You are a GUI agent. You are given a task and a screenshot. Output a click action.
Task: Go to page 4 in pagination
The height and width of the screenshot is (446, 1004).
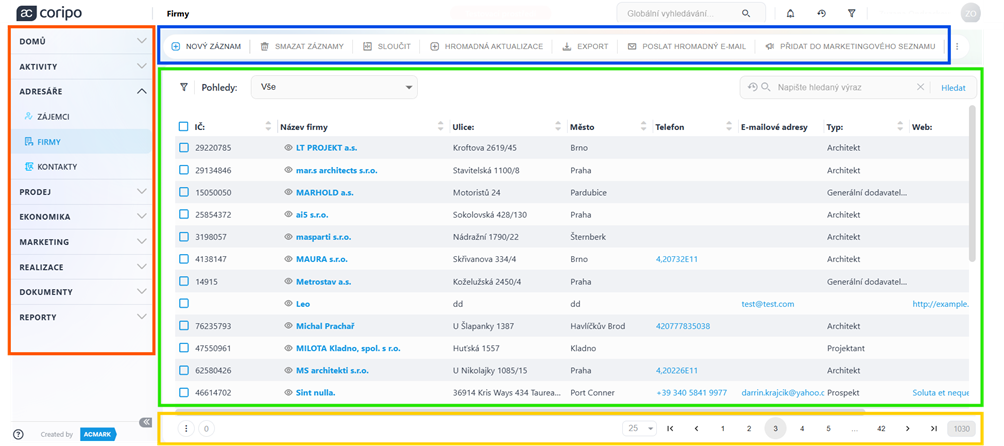click(x=802, y=429)
